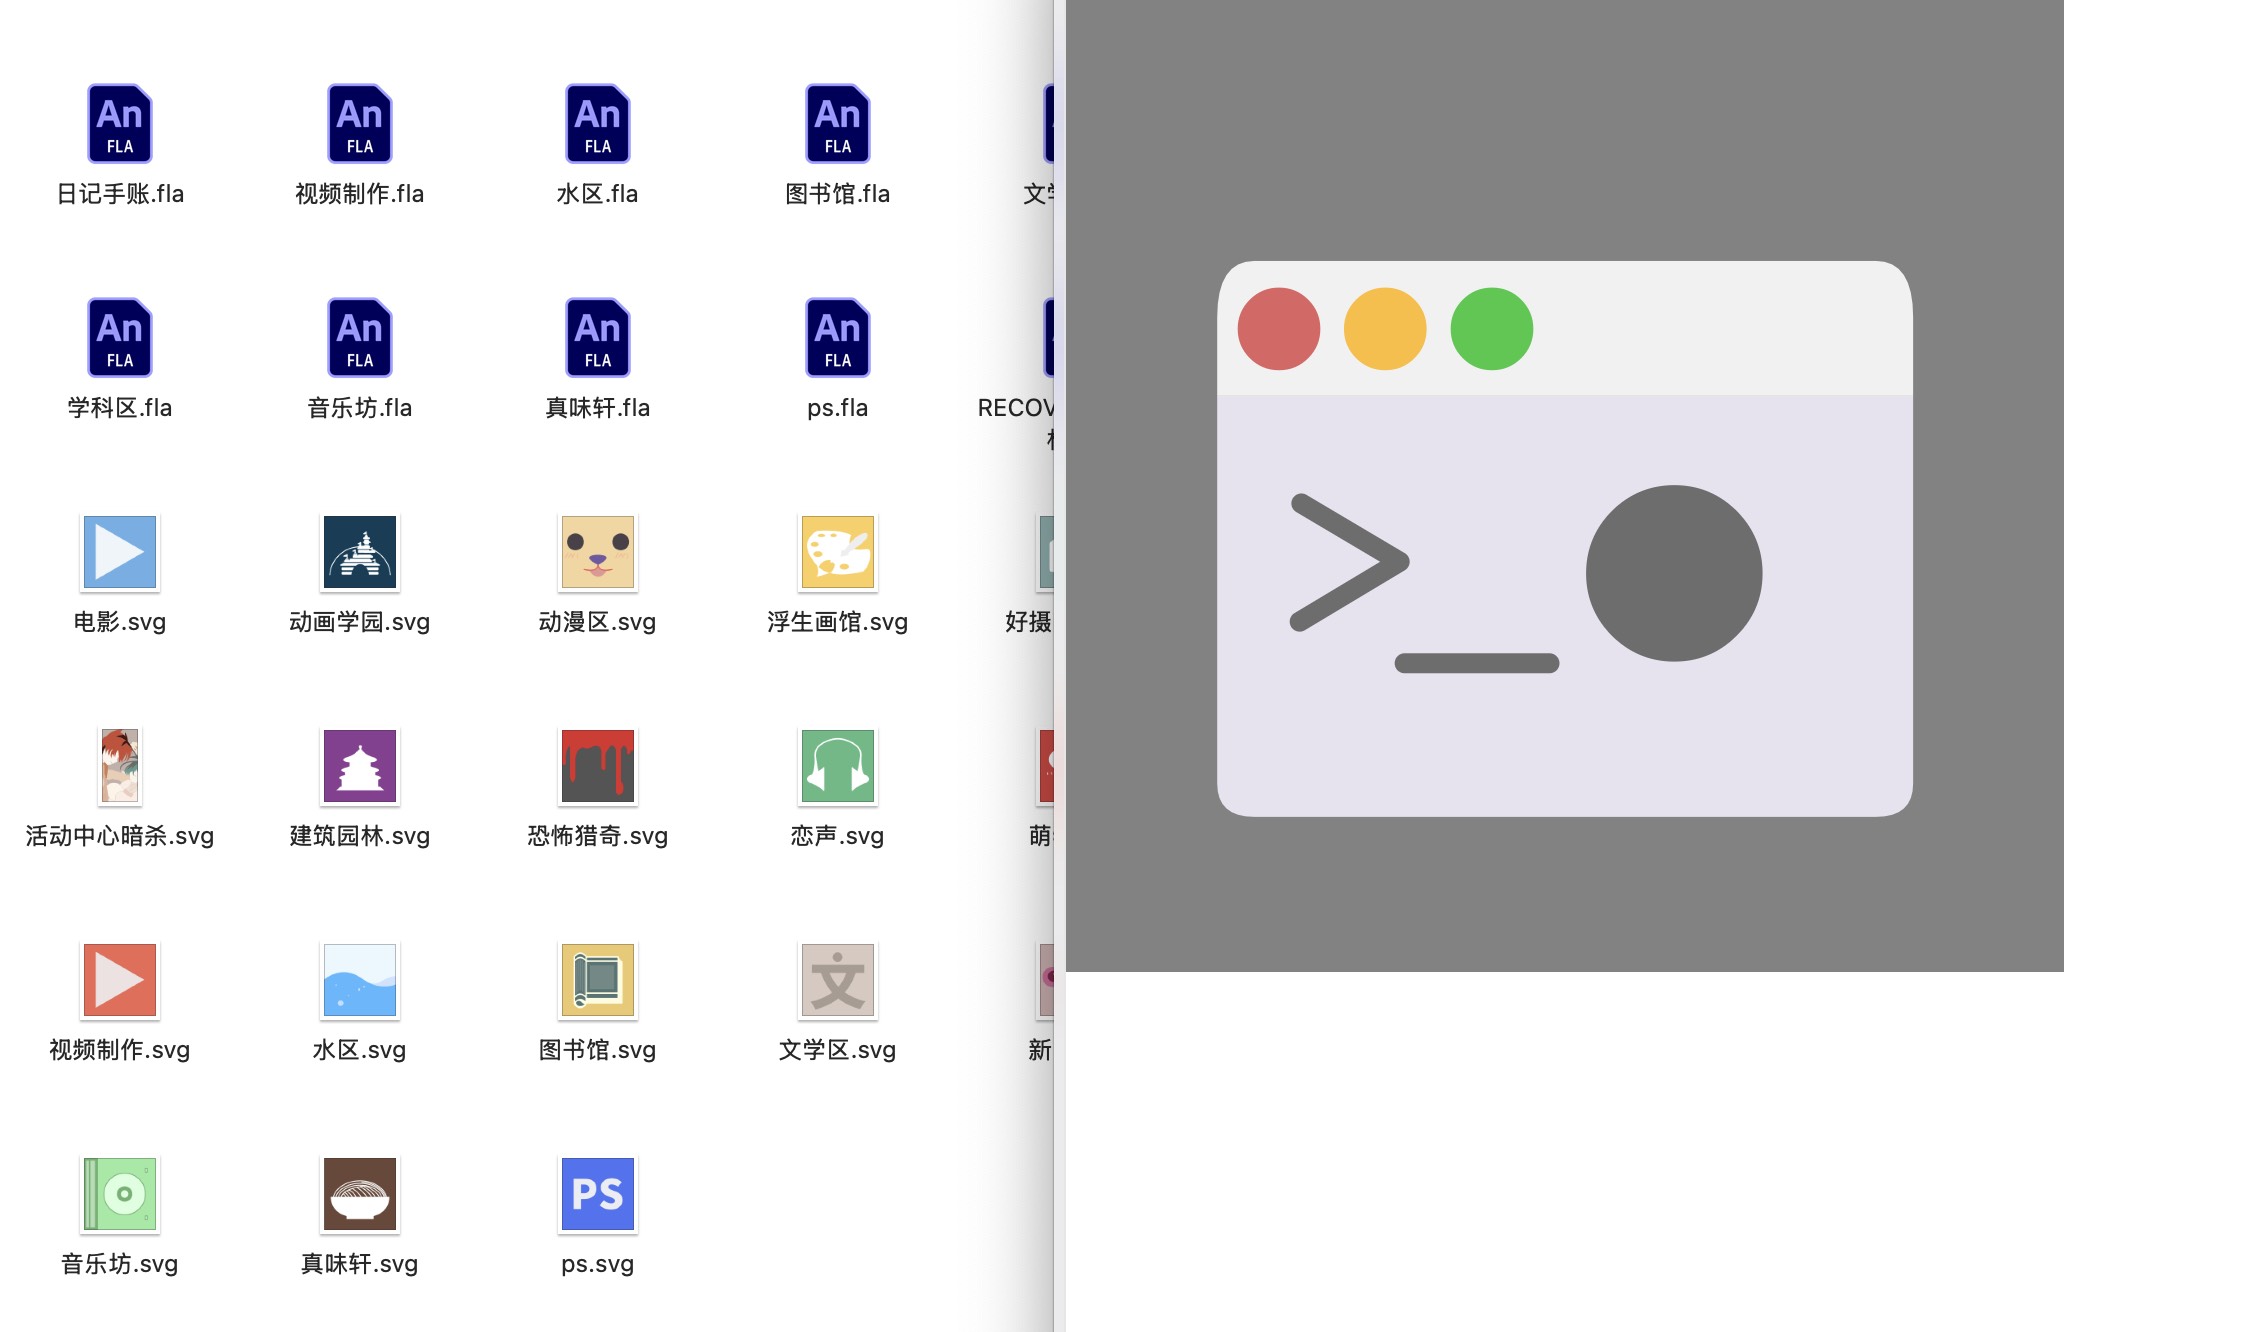The image size is (2242, 1332).
Task: Click the 恐怖猎奇.svg filename label
Action: pyautogui.click(x=598, y=836)
